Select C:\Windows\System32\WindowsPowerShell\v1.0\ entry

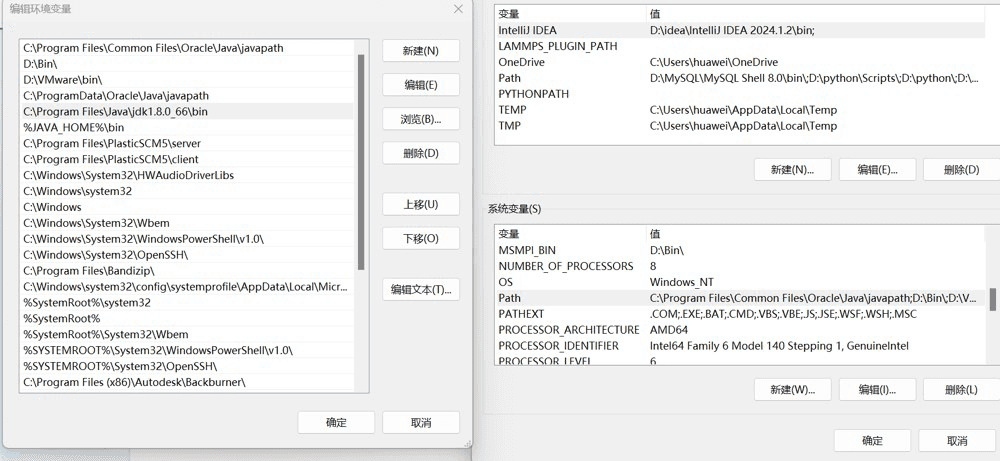pyautogui.click(x=186, y=239)
